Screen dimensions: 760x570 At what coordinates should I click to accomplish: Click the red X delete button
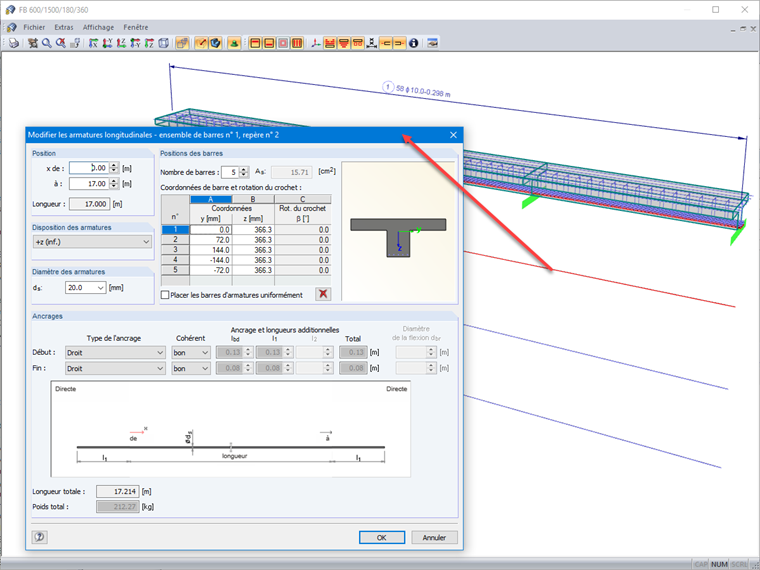[323, 294]
